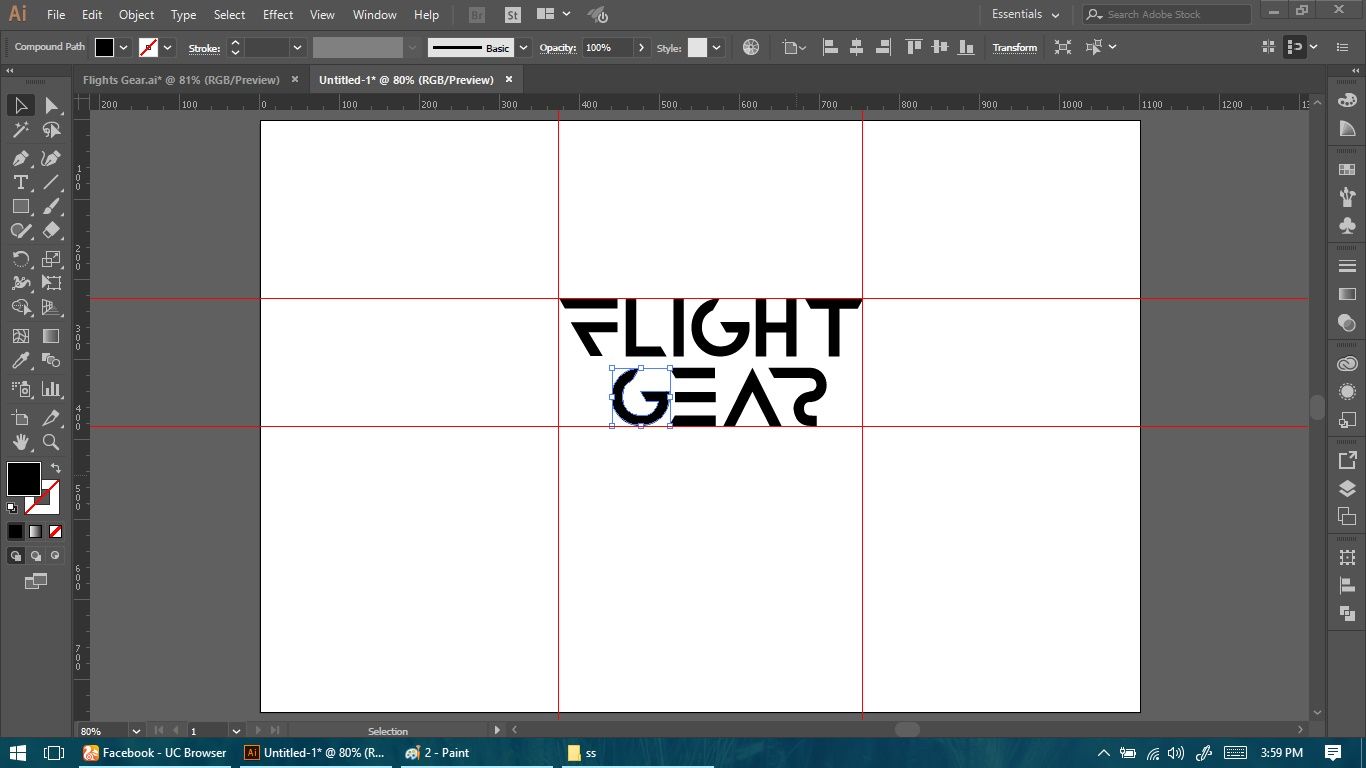Select the Magic Wand tool
This screenshot has width=1366, height=768.
pos(20,130)
